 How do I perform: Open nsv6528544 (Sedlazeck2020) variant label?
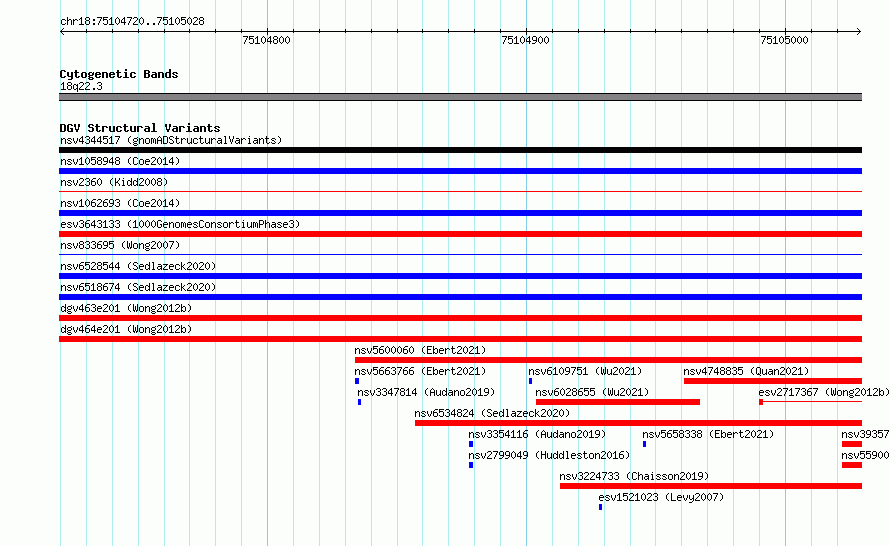pos(138,266)
